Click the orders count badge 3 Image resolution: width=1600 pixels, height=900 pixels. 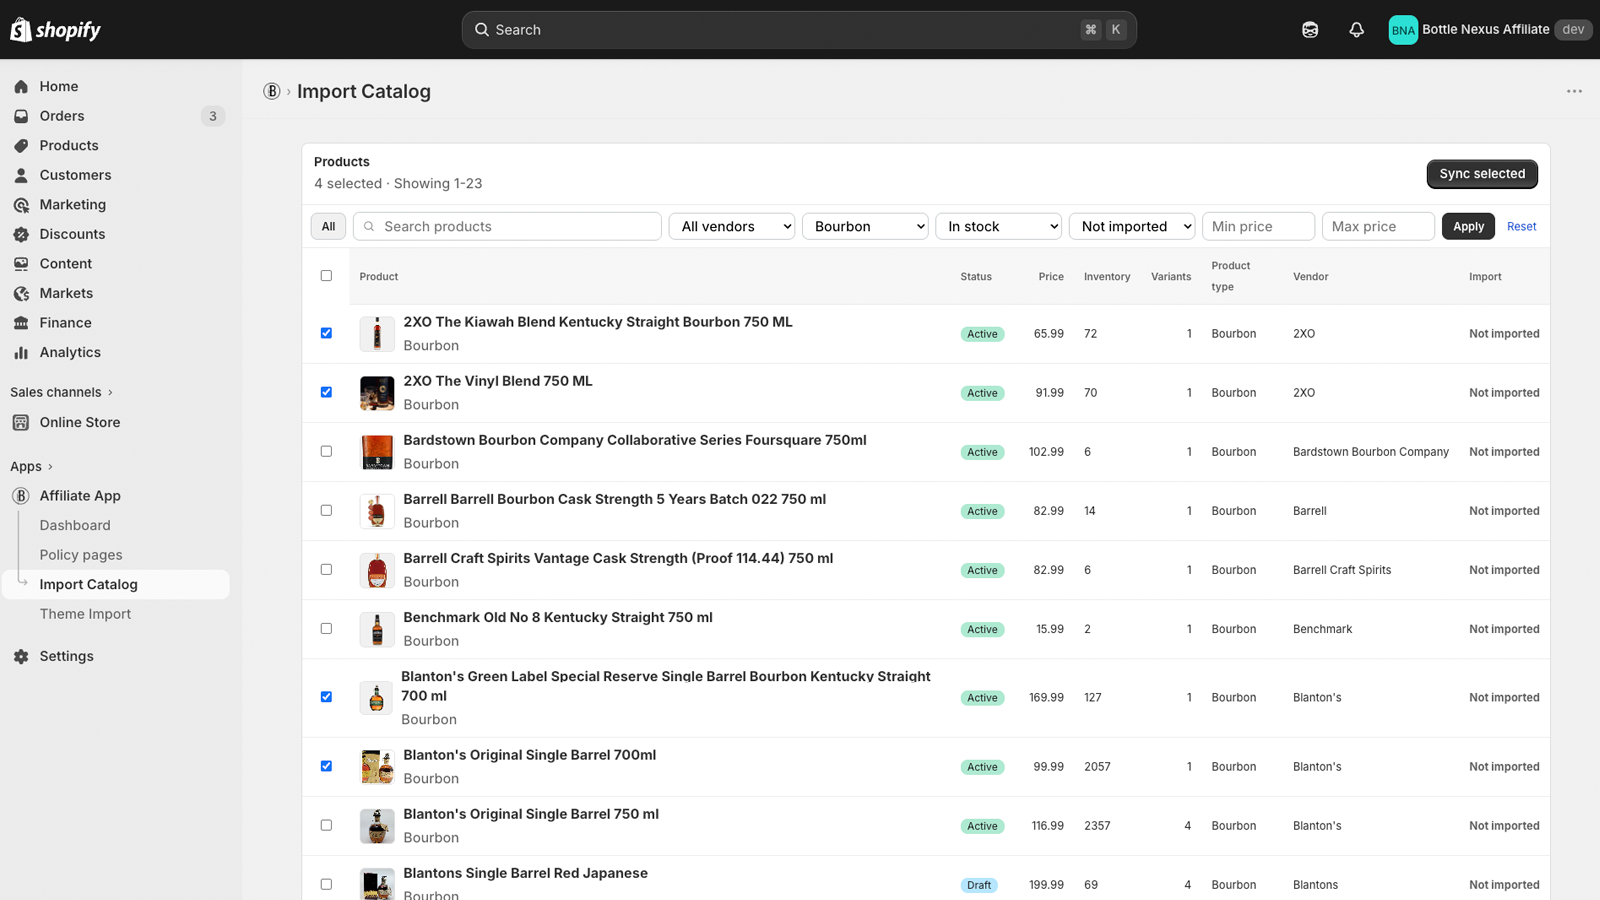tap(213, 116)
